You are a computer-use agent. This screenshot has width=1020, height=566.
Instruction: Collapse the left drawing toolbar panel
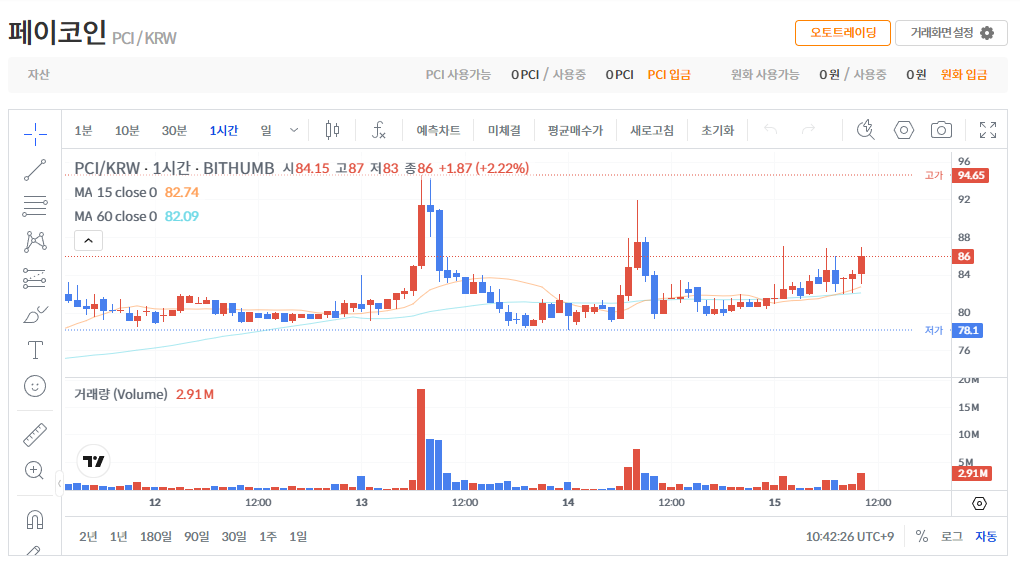pos(58,484)
